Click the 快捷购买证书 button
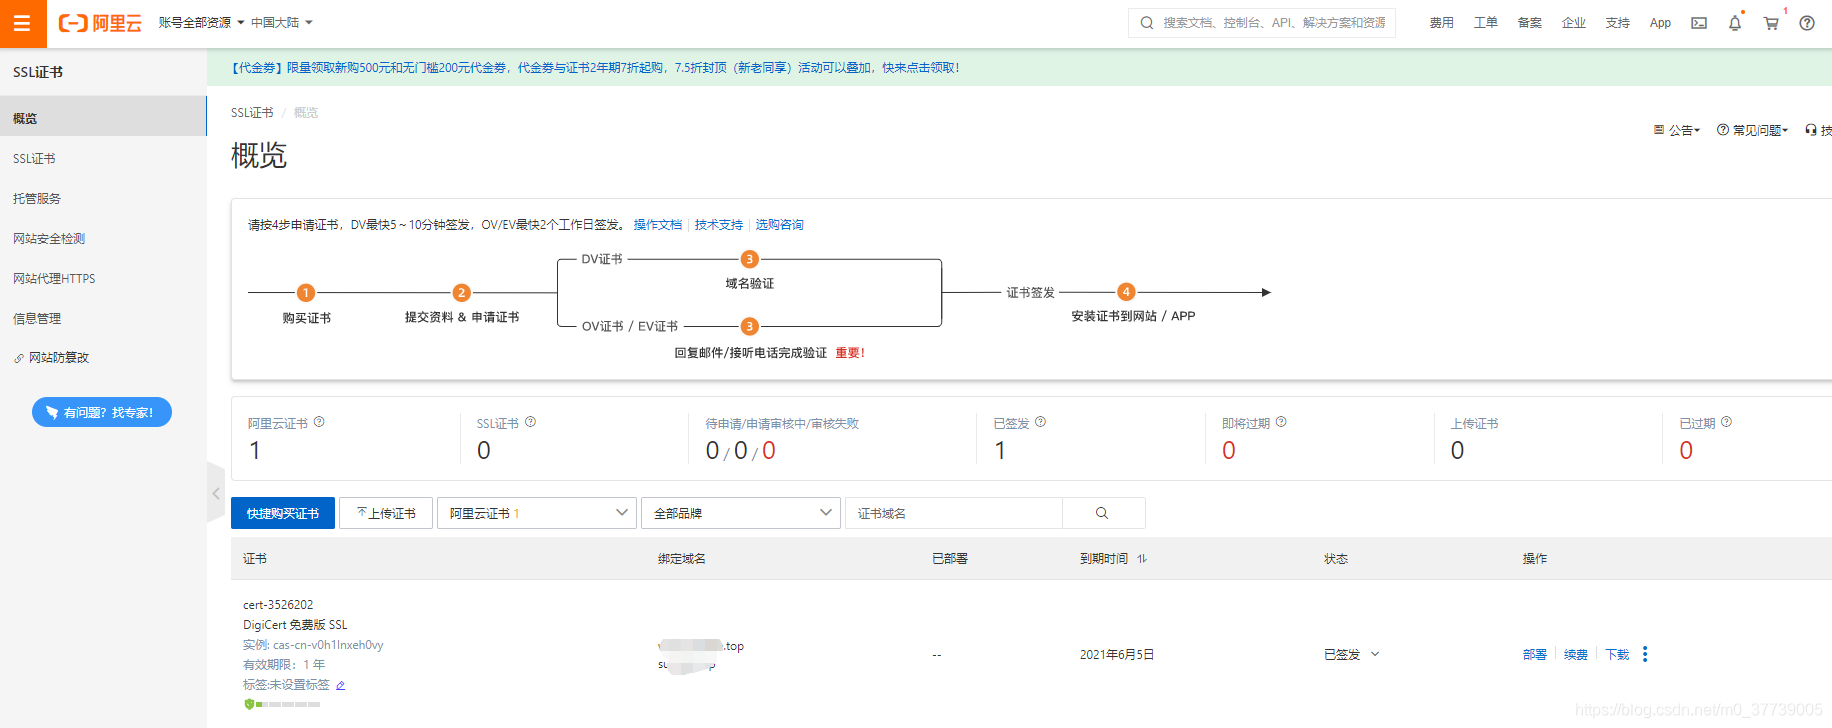The width and height of the screenshot is (1832, 728). pos(283,513)
